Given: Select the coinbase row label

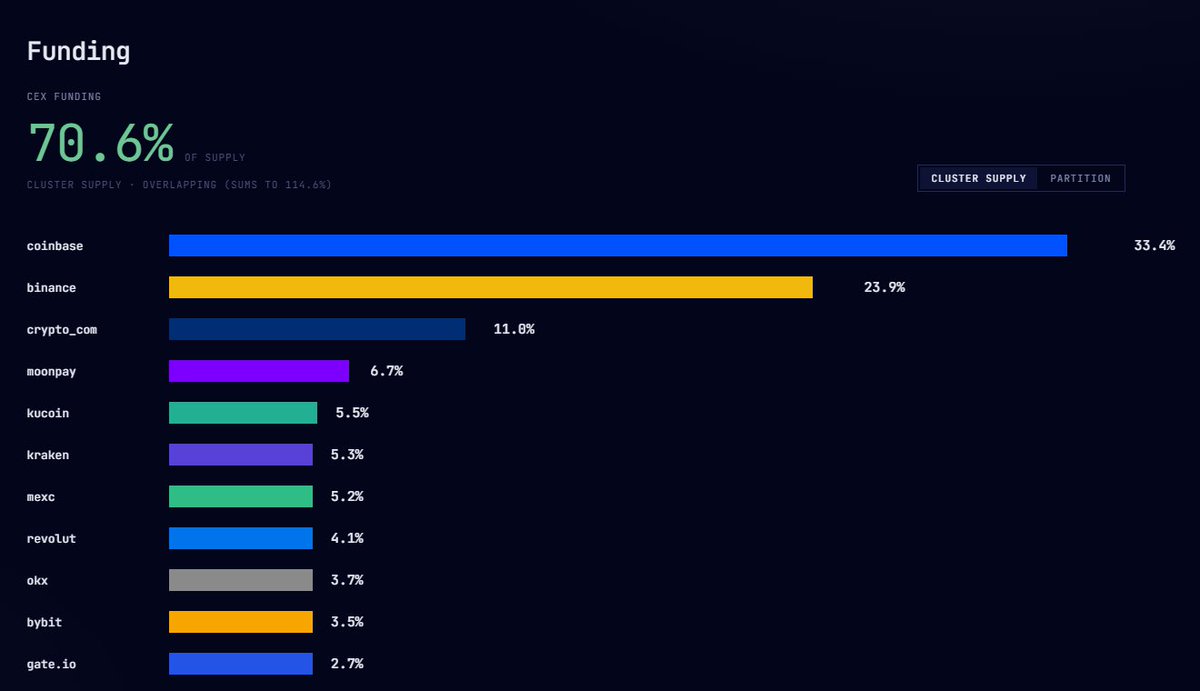Looking at the screenshot, I should (x=55, y=246).
